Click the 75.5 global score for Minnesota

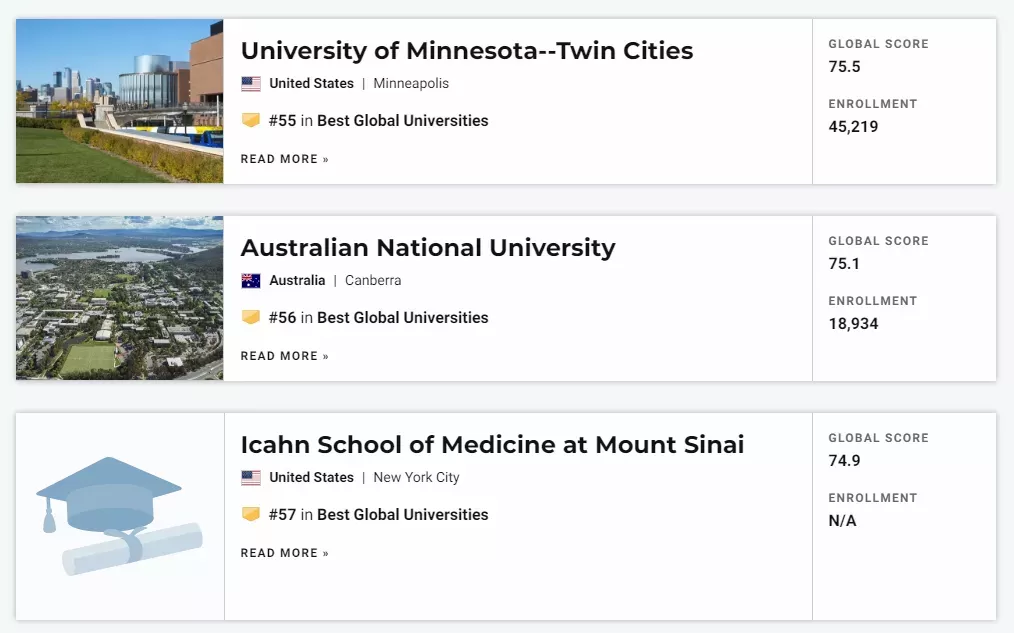pos(845,67)
